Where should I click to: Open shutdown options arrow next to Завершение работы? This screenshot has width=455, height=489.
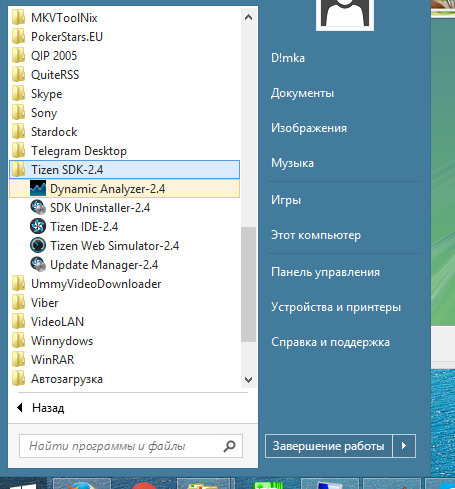coord(404,446)
